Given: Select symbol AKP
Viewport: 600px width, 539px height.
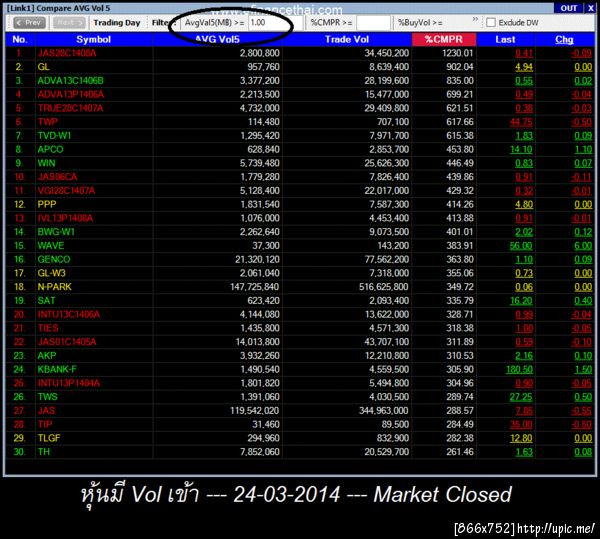Looking at the screenshot, I should pyautogui.click(x=47, y=356).
